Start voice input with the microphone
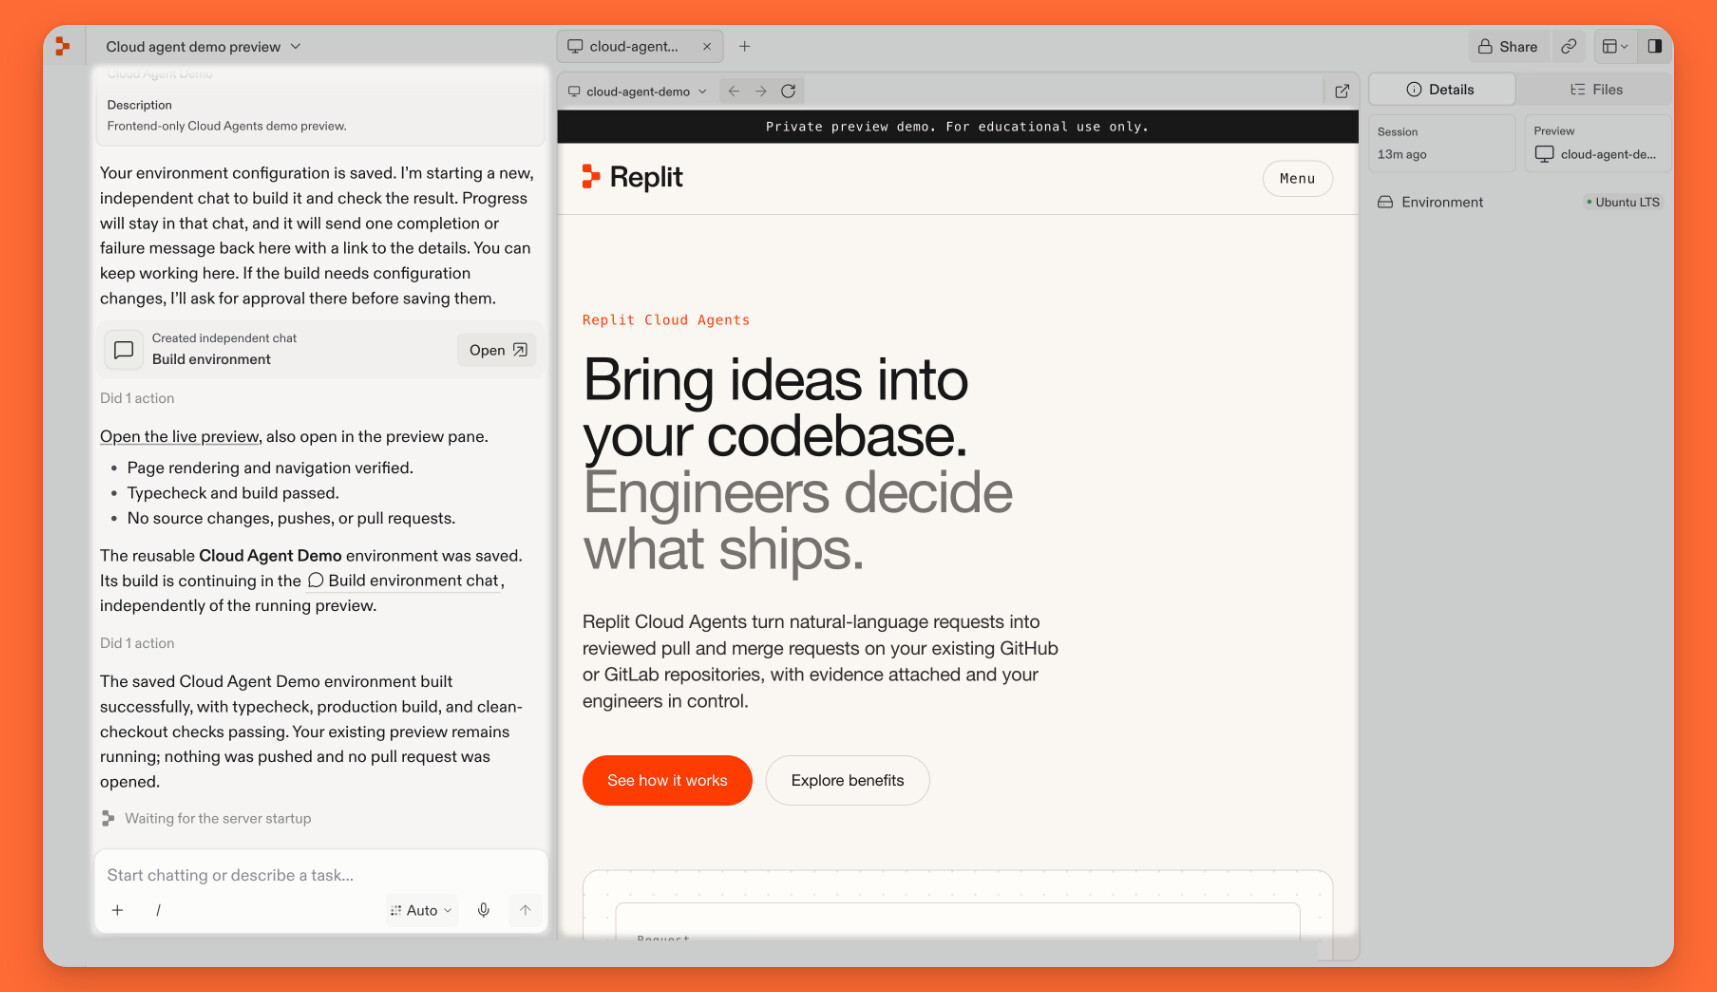 pyautogui.click(x=484, y=910)
